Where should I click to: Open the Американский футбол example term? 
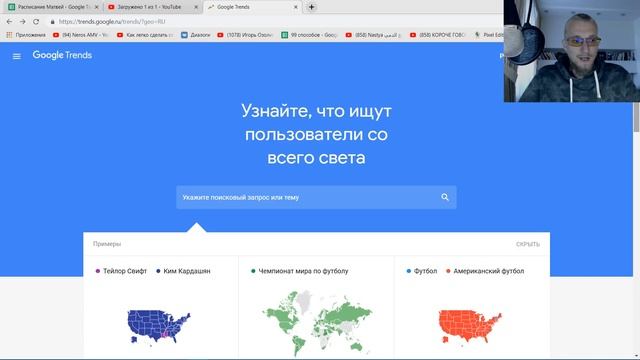(x=489, y=271)
